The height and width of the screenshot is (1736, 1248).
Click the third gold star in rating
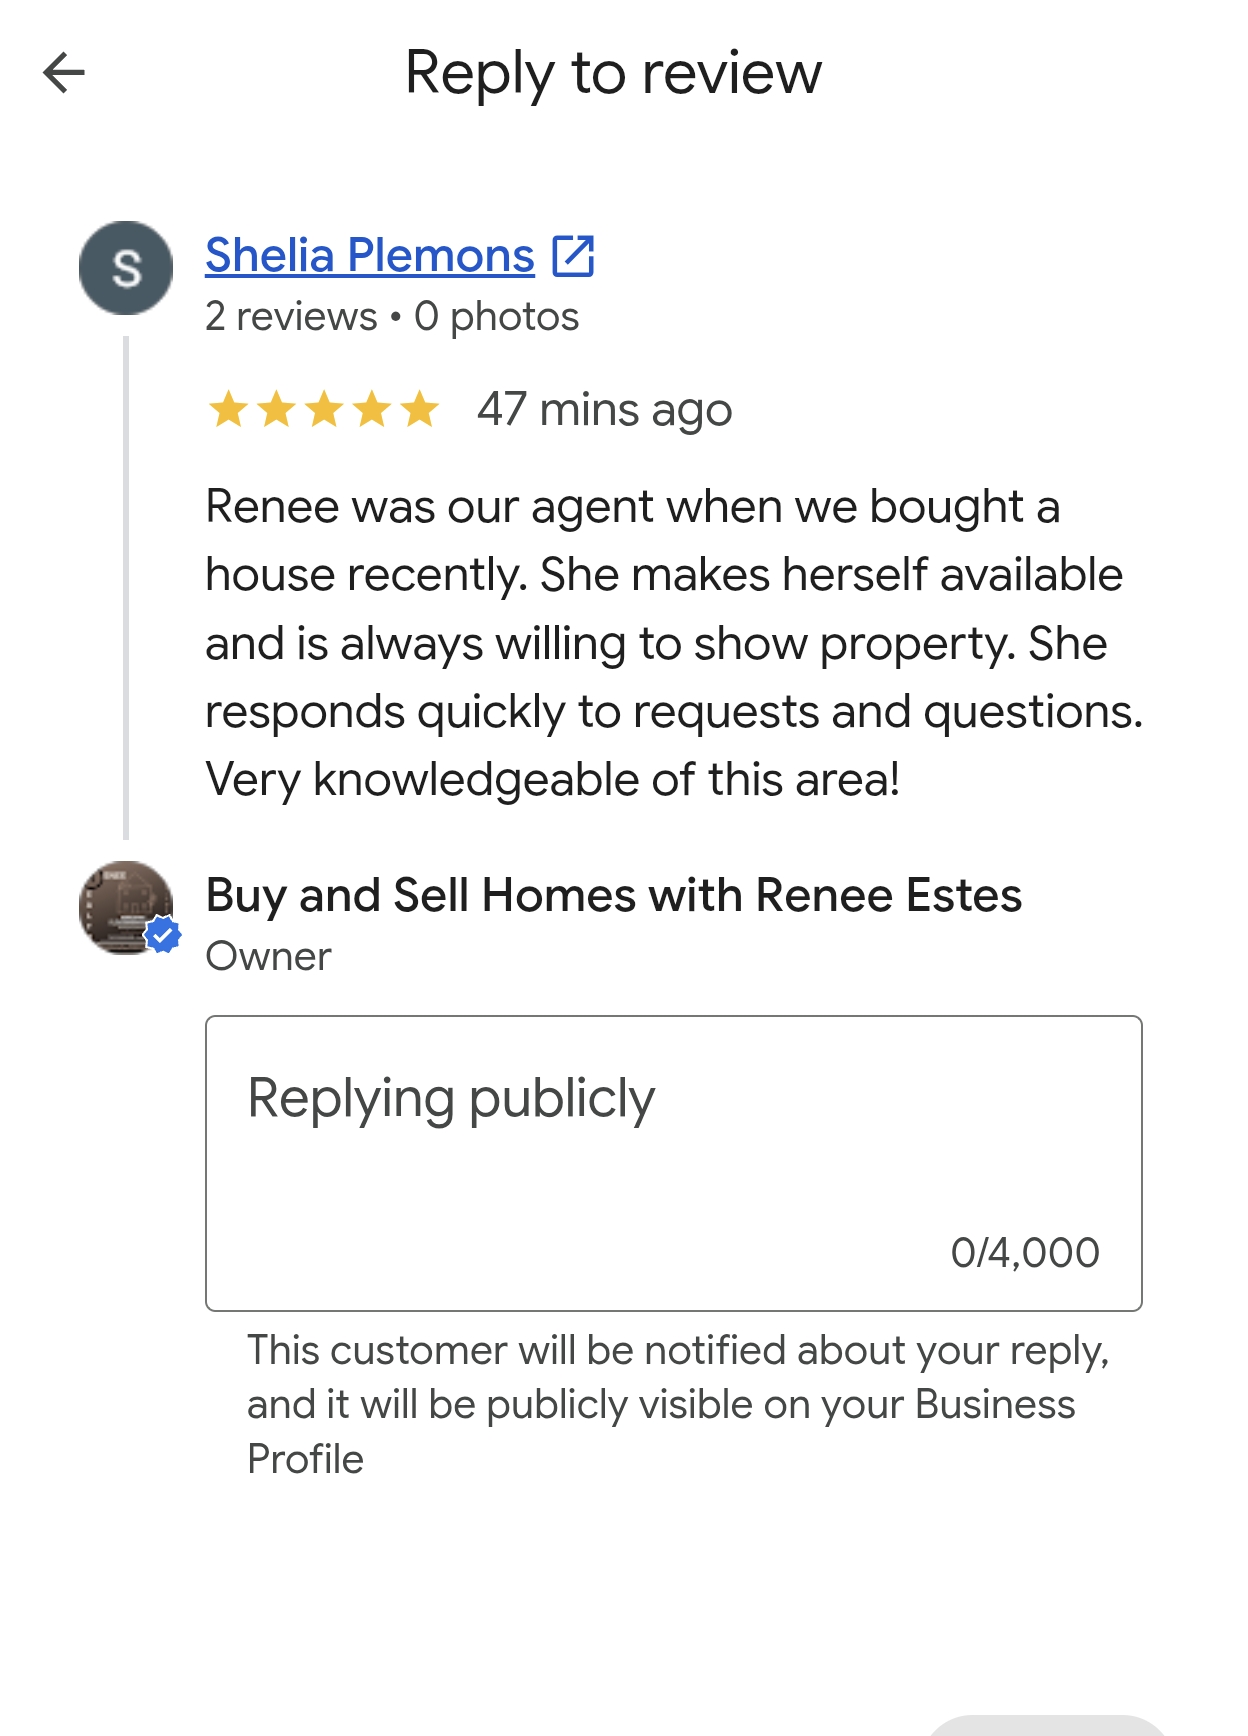tap(324, 410)
